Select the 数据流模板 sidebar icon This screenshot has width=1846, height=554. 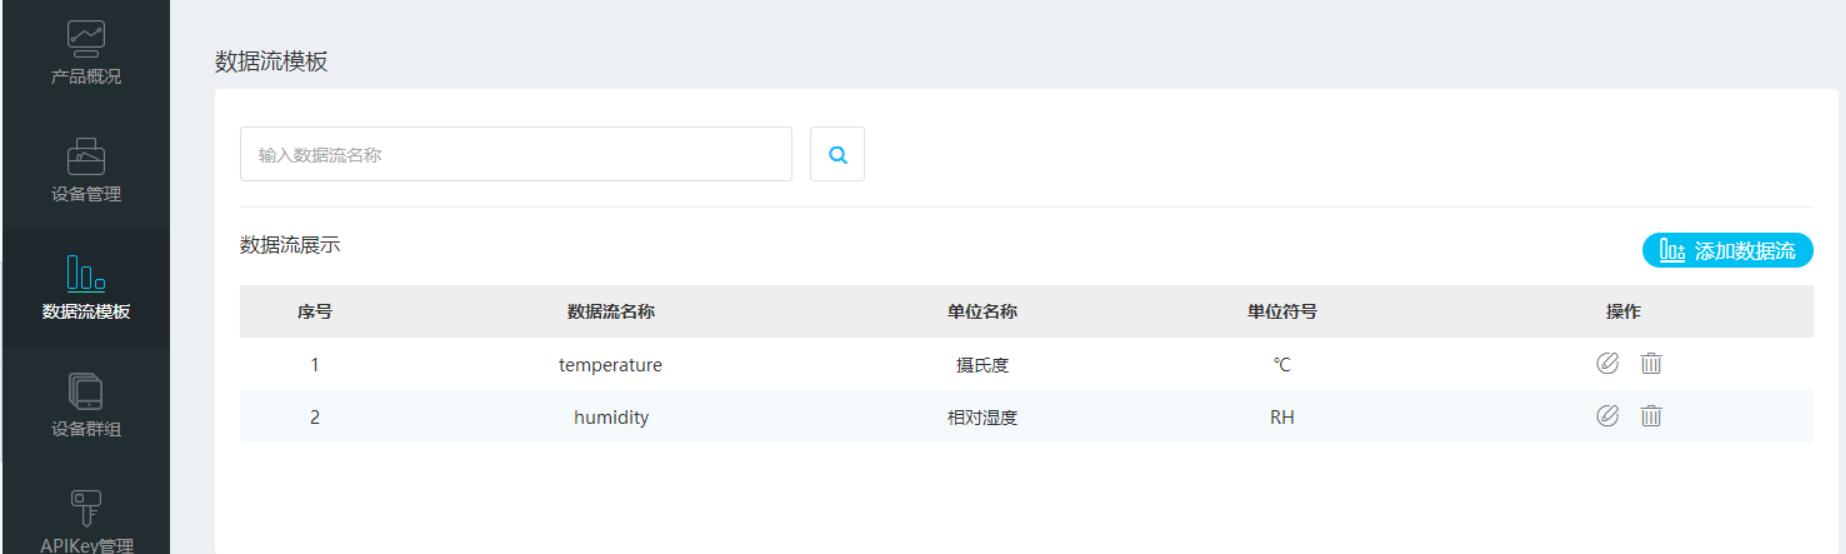point(86,272)
